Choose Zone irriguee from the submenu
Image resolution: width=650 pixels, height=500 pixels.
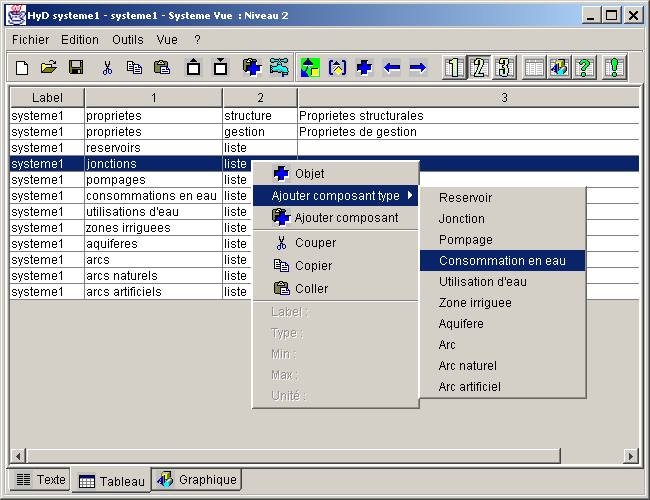click(502, 303)
